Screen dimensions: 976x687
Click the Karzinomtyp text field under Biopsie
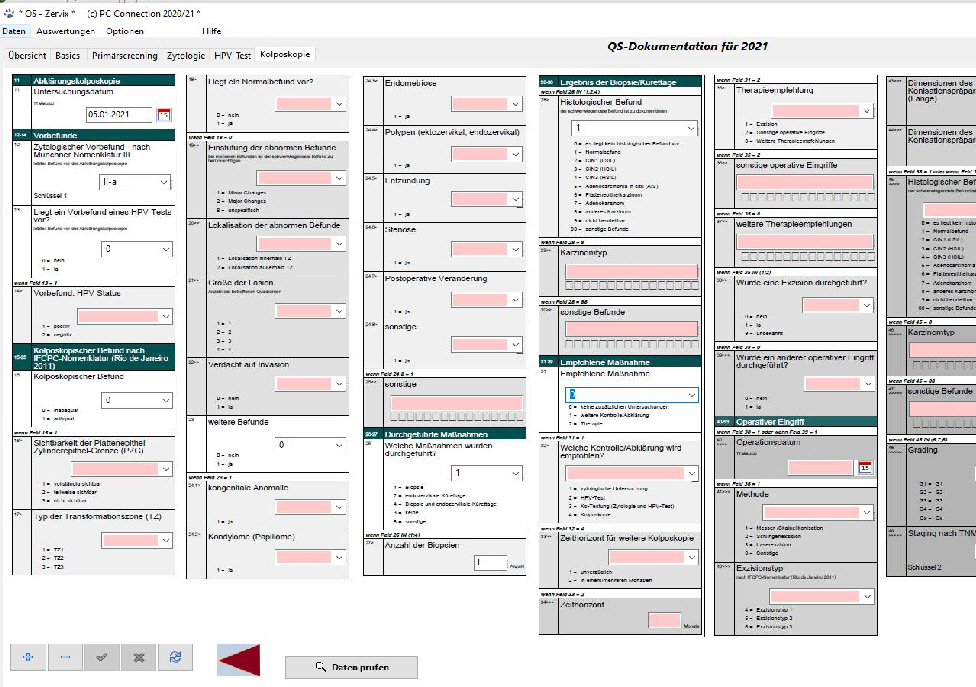coord(631,271)
